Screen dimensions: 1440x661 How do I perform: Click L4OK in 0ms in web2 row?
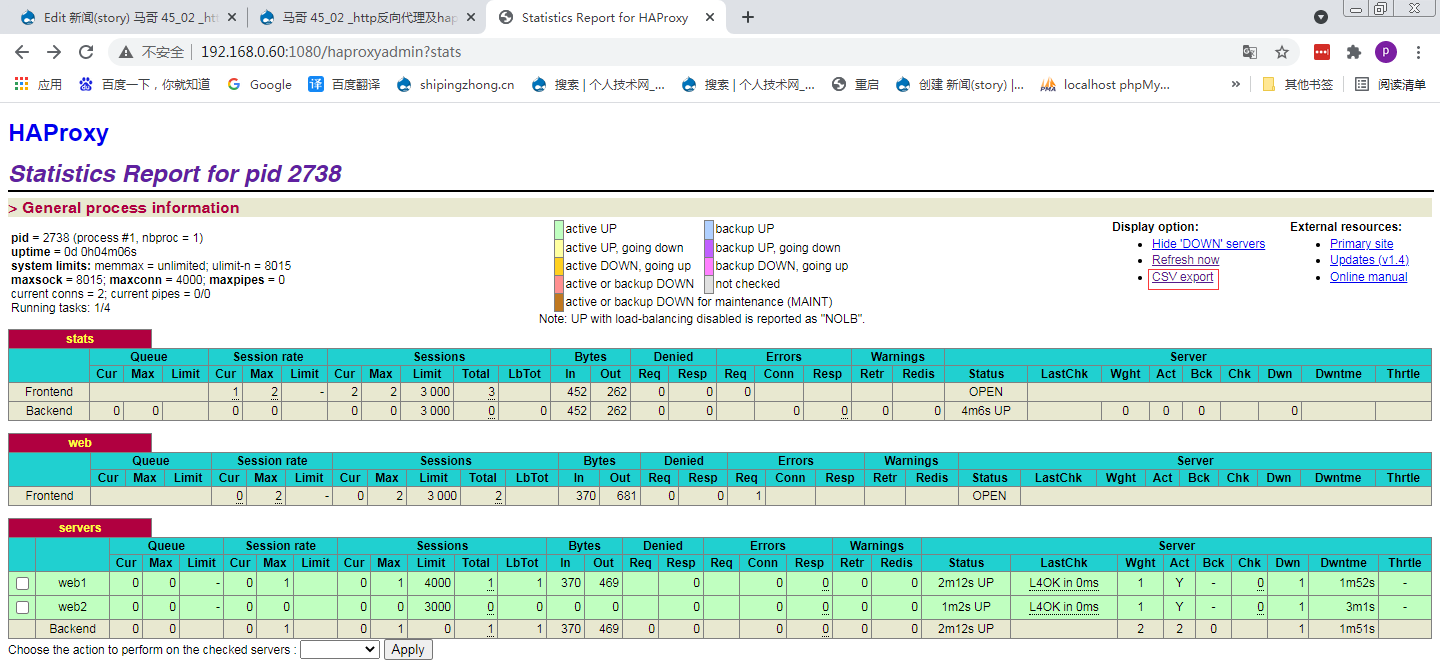(x=1063, y=607)
